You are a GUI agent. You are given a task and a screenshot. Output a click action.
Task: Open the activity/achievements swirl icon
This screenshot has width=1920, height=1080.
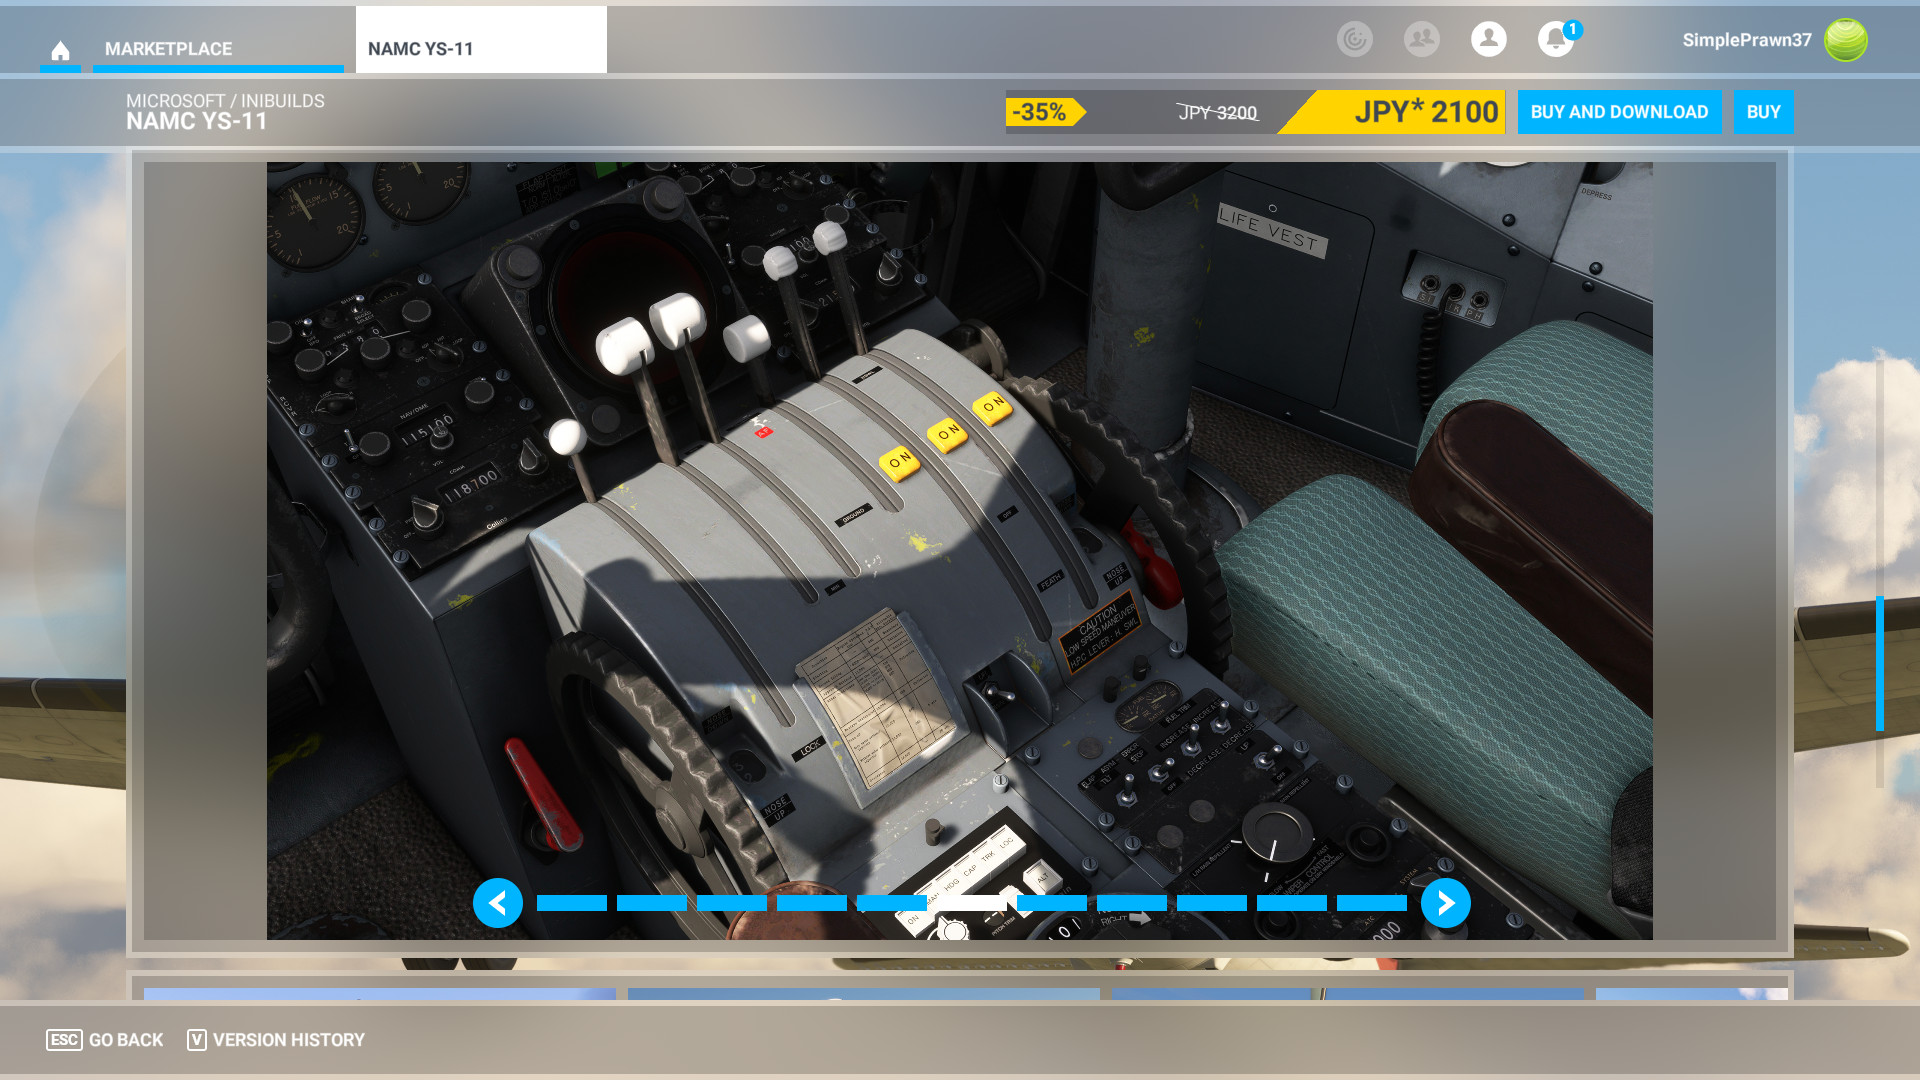pyautogui.click(x=1355, y=39)
